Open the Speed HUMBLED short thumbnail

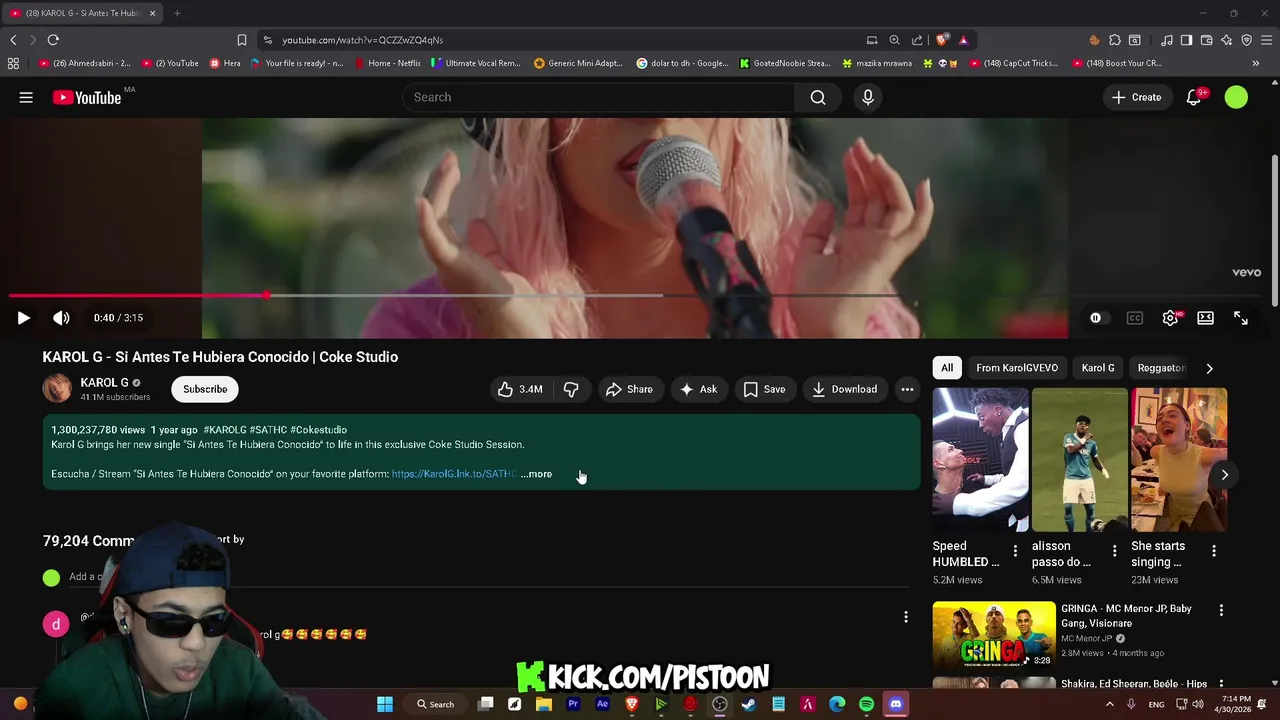(x=980, y=460)
